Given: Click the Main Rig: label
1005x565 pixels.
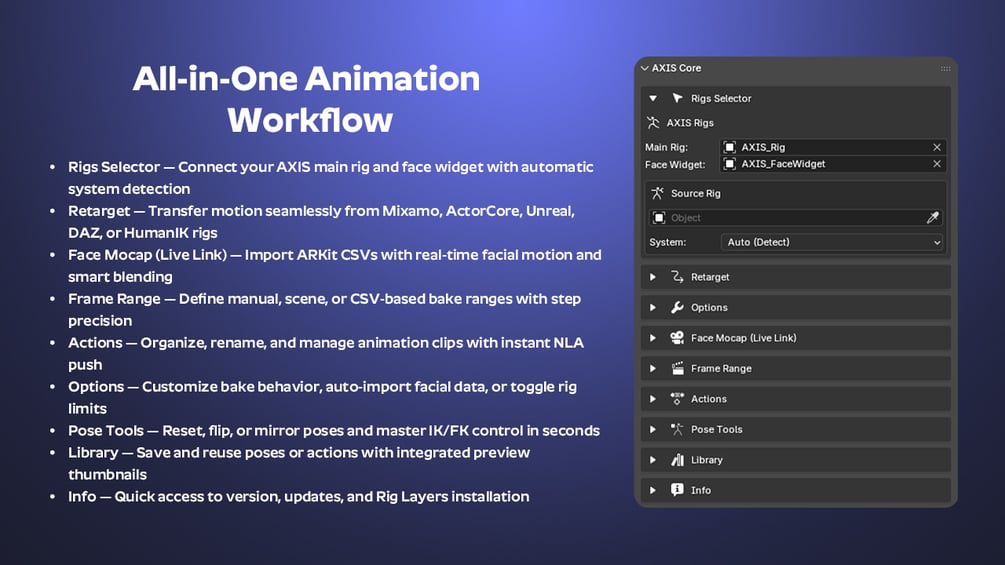Looking at the screenshot, I should [x=666, y=147].
